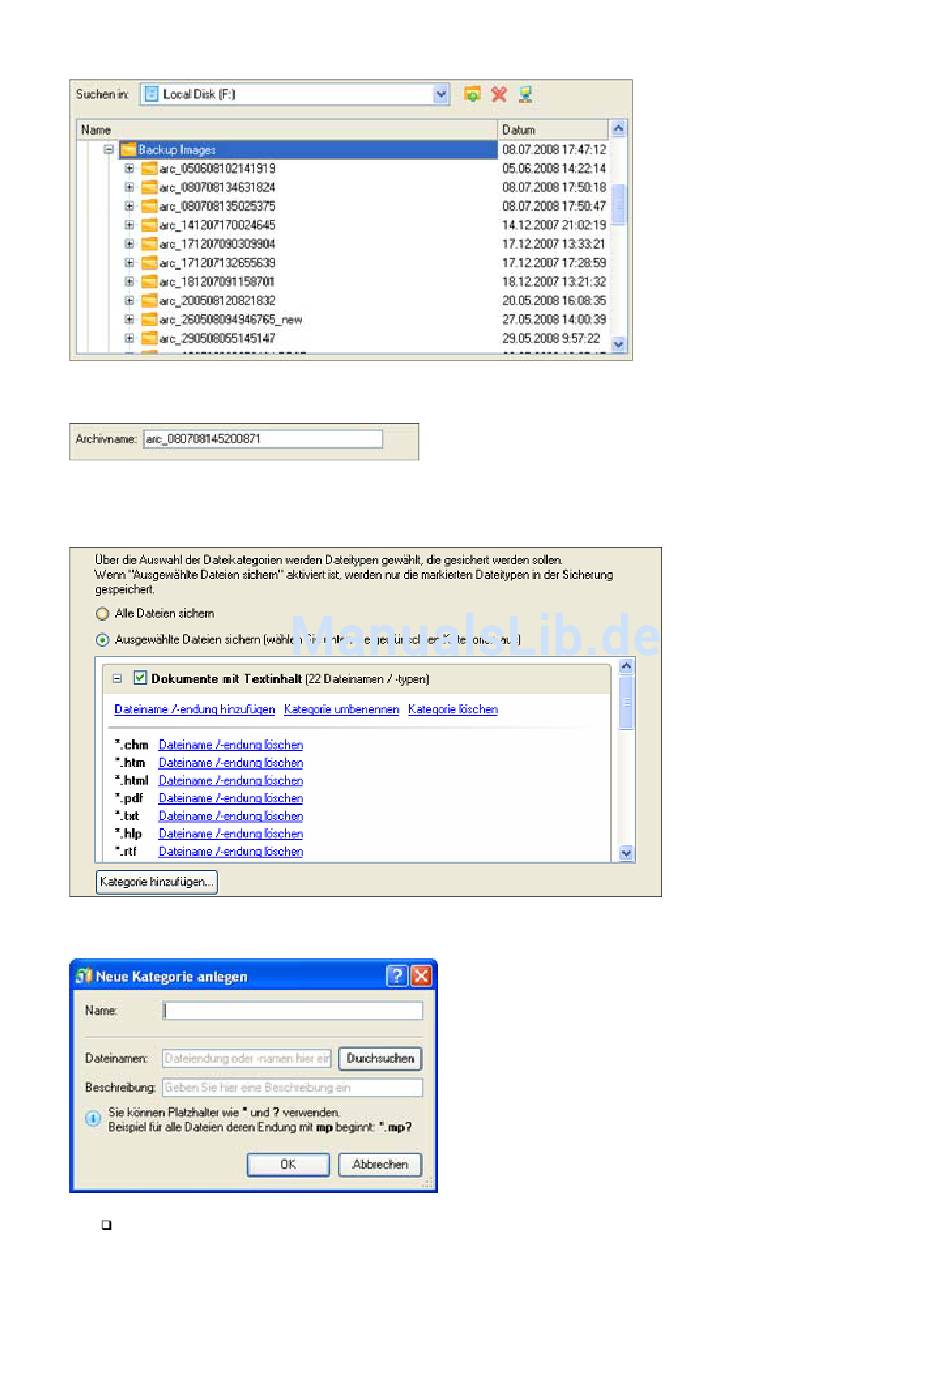
Task: Click folder icon of arc_171207132655639
Action: click(149, 263)
